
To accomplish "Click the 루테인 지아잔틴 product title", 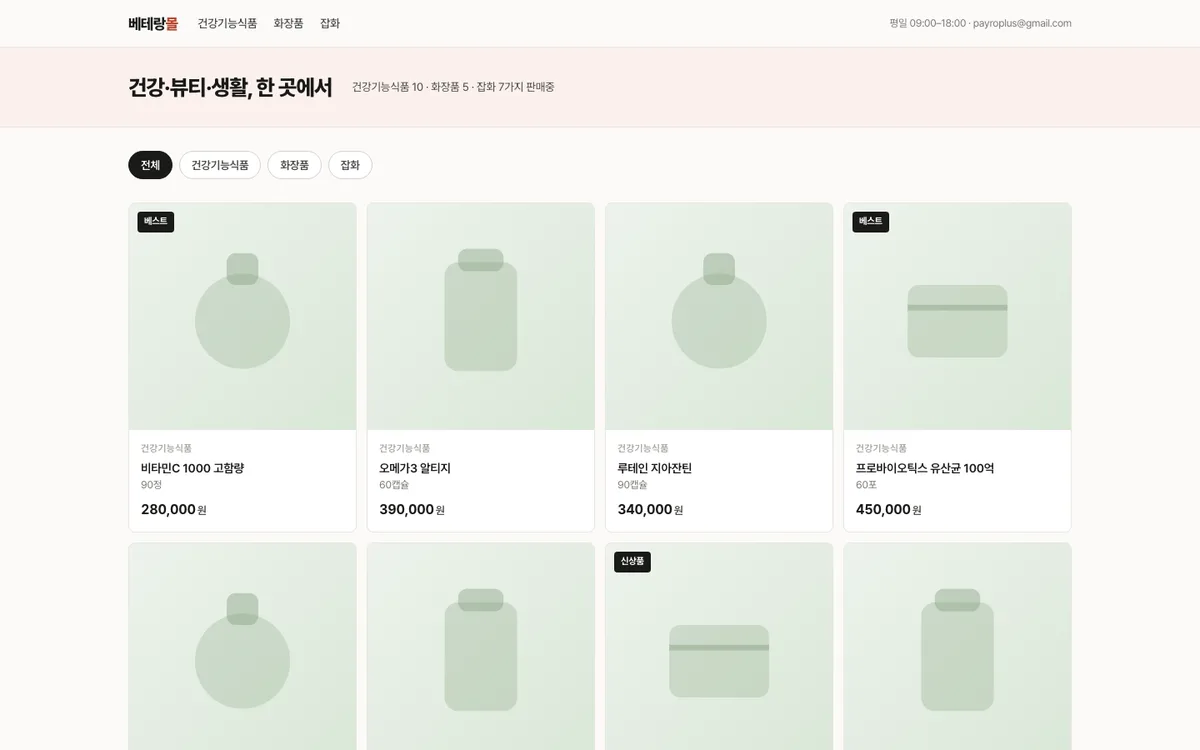I will click(x=655, y=468).
